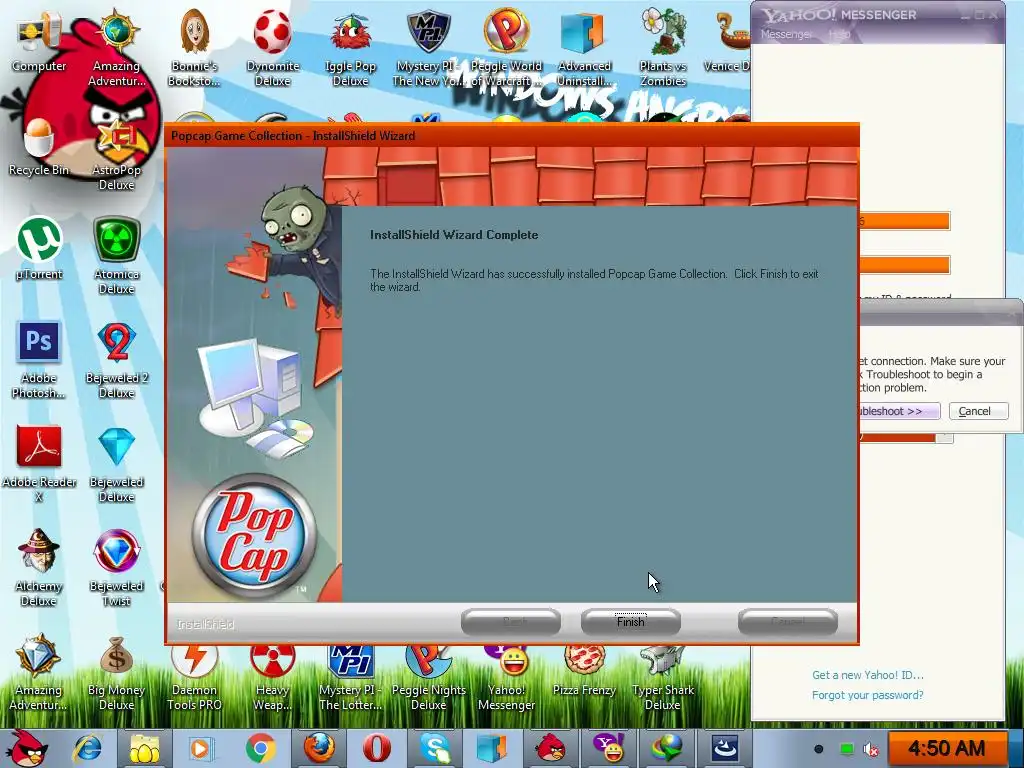Click the muted volume tray icon
The height and width of the screenshot is (768, 1024).
coord(871,749)
